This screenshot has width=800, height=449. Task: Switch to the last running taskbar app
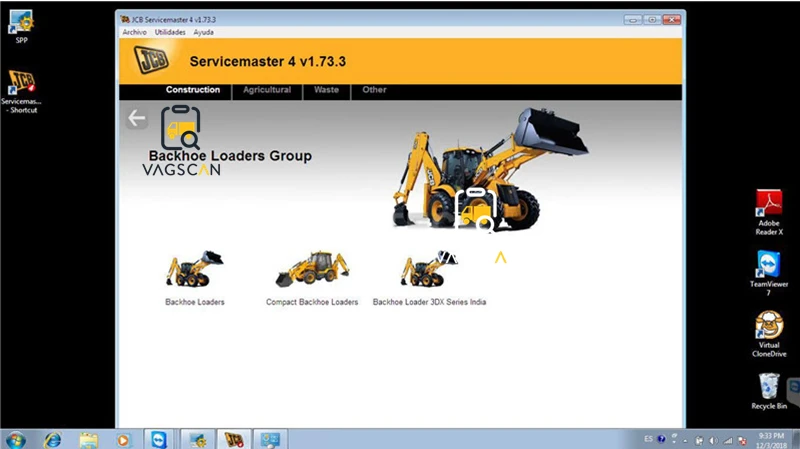point(270,439)
